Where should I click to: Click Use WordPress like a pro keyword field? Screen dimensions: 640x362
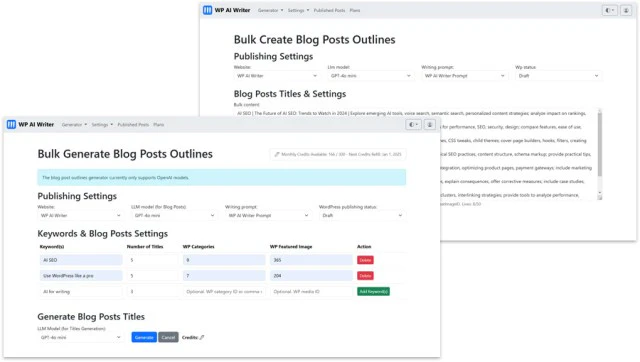(81, 276)
